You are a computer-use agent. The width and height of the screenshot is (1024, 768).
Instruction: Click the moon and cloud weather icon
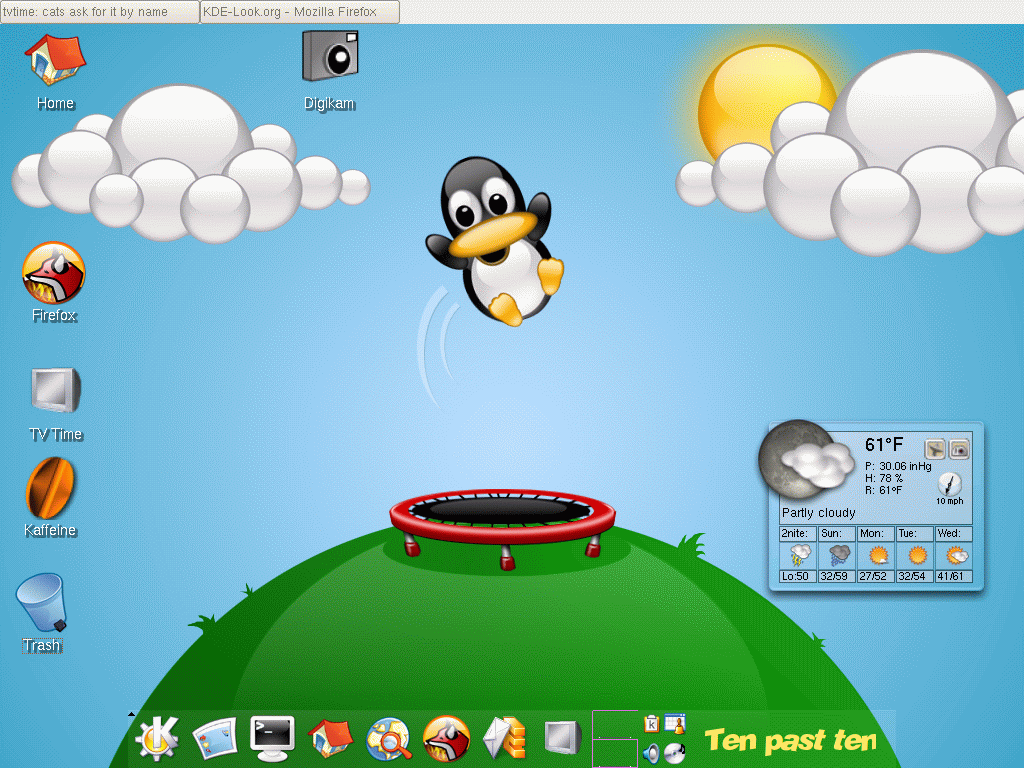click(x=807, y=461)
